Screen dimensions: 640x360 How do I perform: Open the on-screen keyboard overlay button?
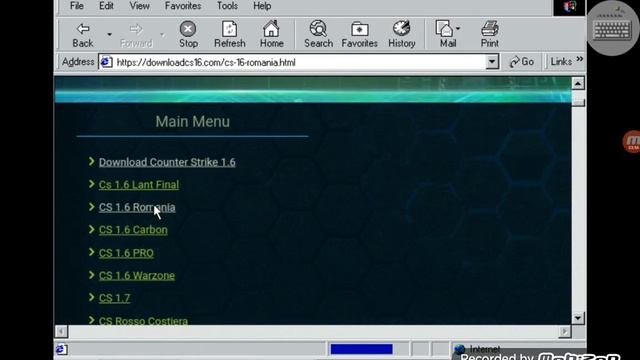tap(613, 29)
